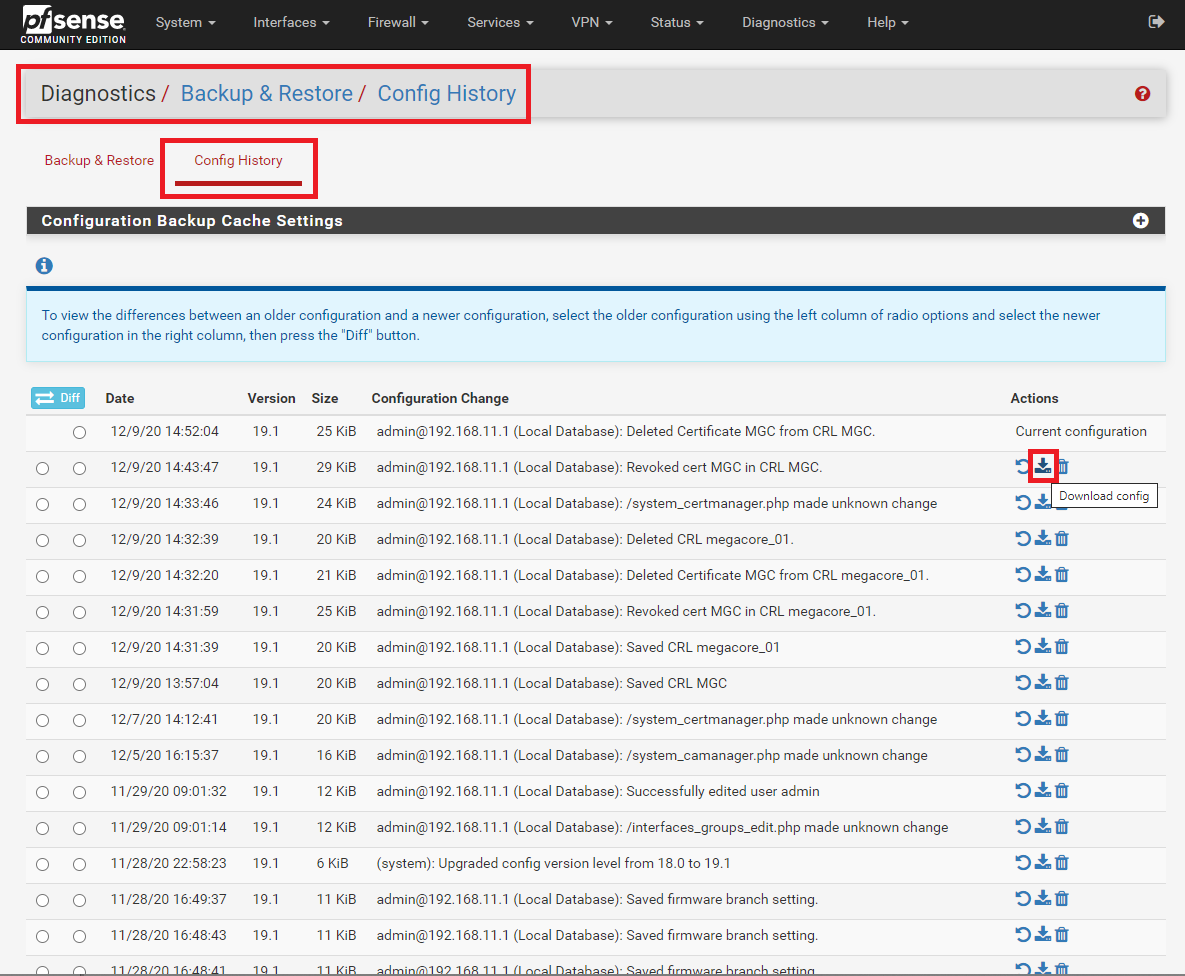Image resolution: width=1185 pixels, height=976 pixels.
Task: Select newer radio for 11/28/20 22:58:23 row
Action: pos(79,864)
